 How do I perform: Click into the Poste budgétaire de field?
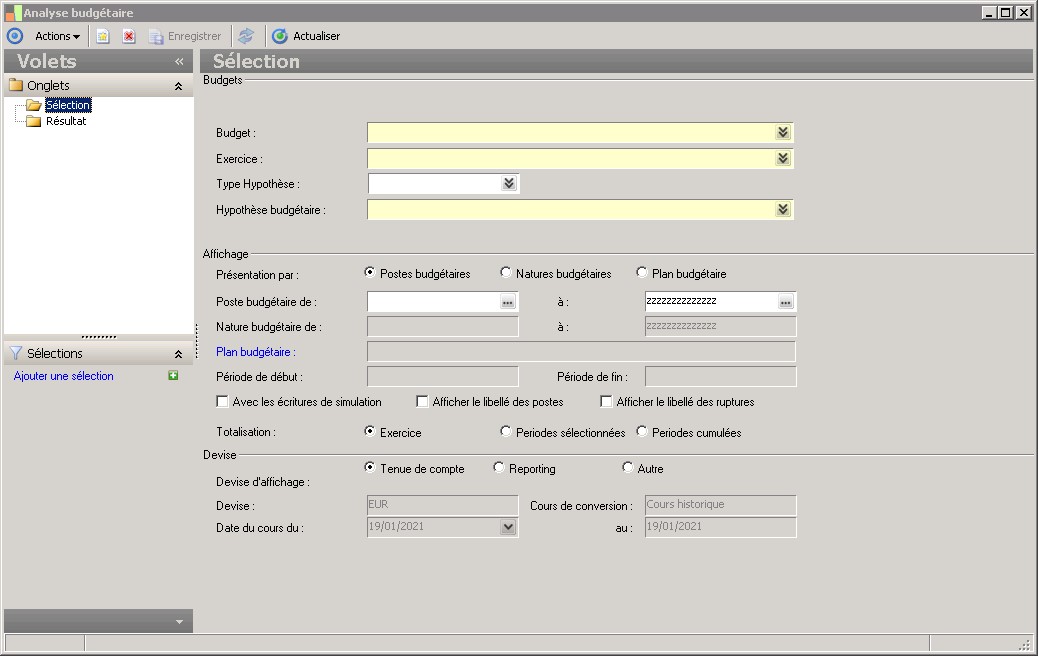click(x=433, y=301)
